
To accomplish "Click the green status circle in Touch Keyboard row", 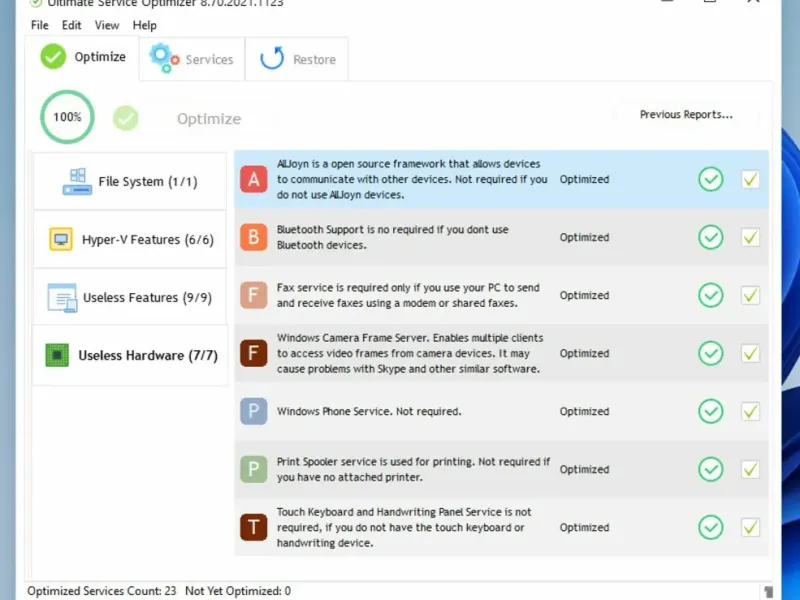I will (x=711, y=527).
